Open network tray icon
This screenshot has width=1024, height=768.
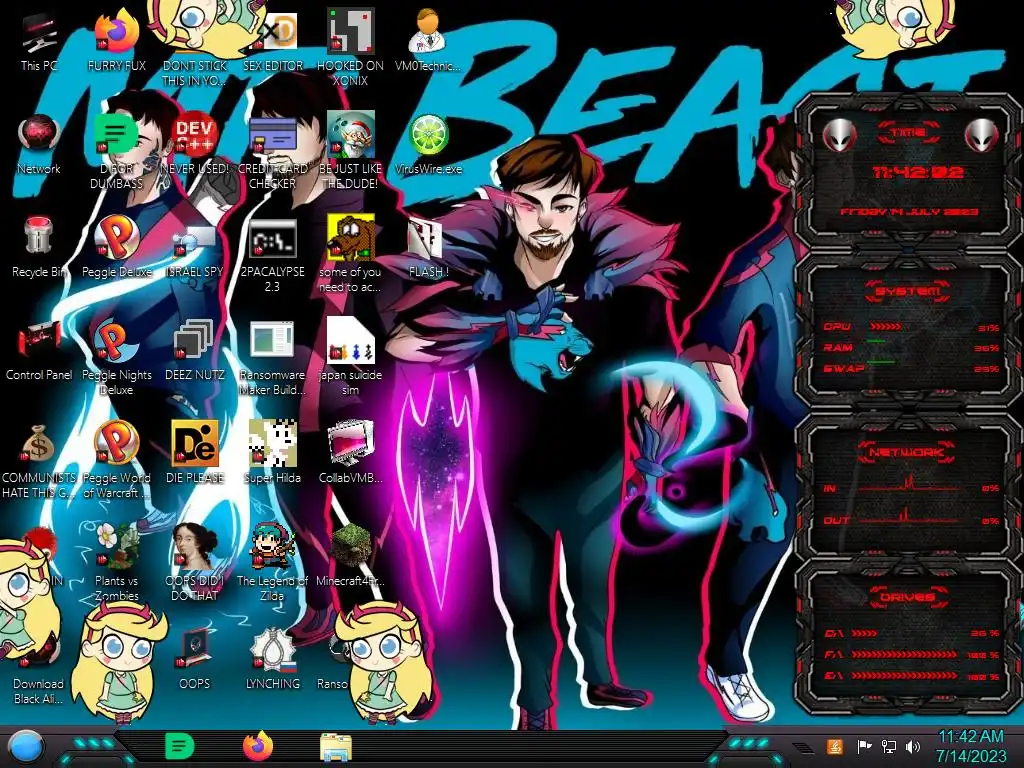(x=888, y=746)
